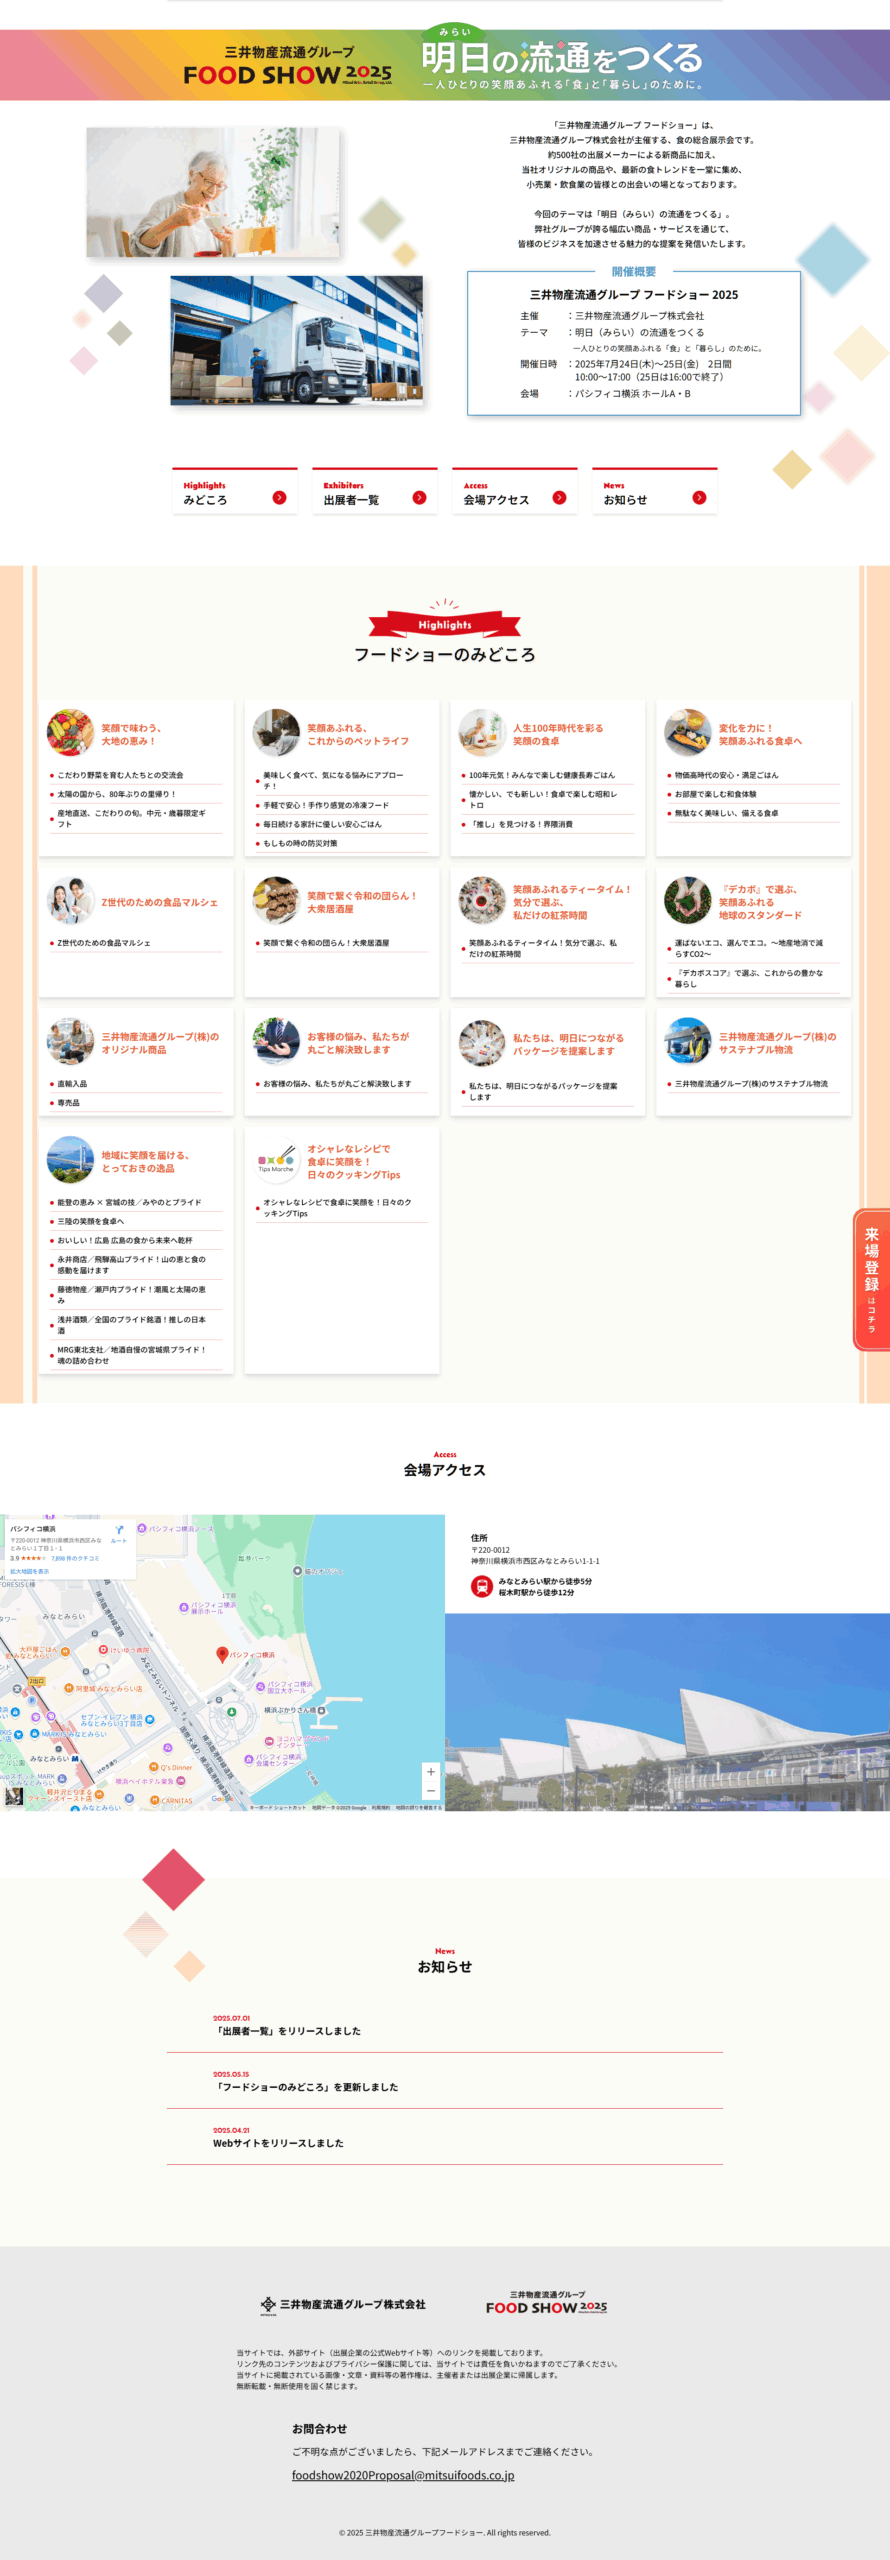This screenshot has height=2560, width=890.
Task: Click the heart-hands circle image for デカボ
Action: (x=688, y=901)
